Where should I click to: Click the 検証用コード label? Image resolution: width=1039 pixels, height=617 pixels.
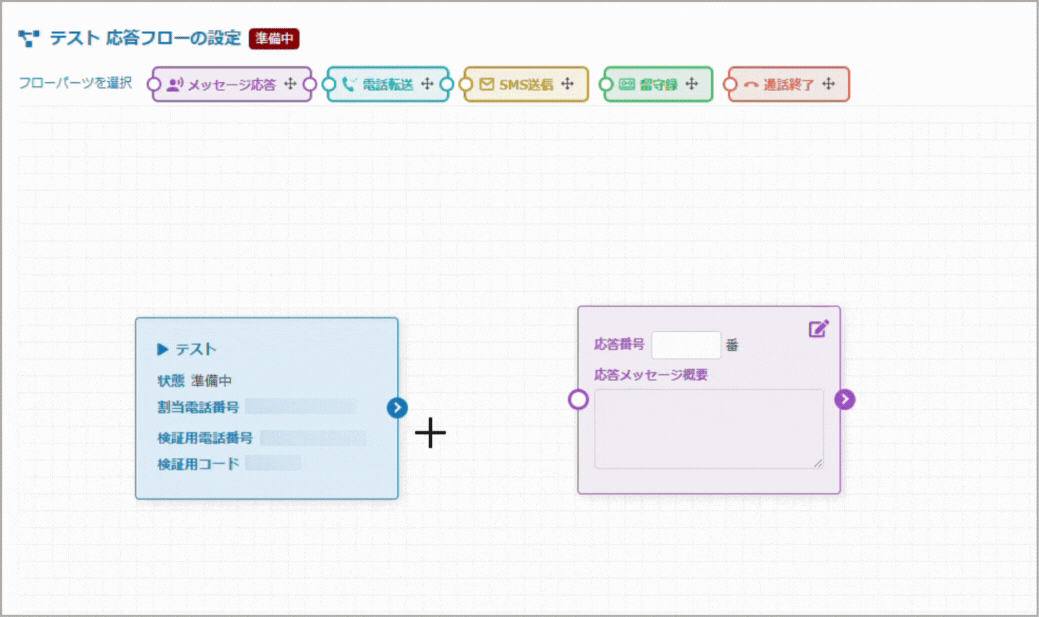point(197,464)
